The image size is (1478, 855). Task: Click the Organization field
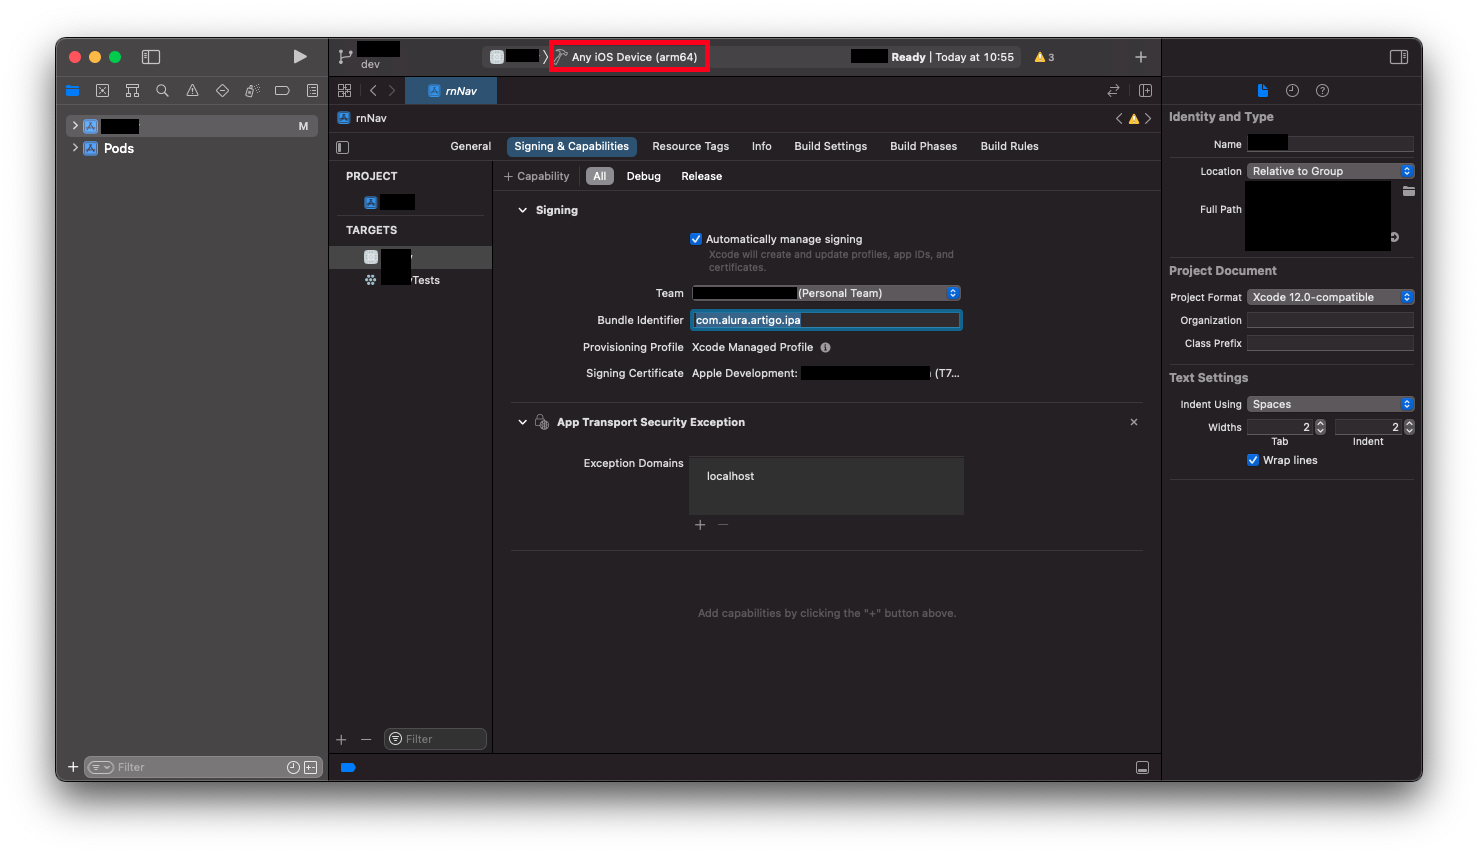click(x=1330, y=320)
